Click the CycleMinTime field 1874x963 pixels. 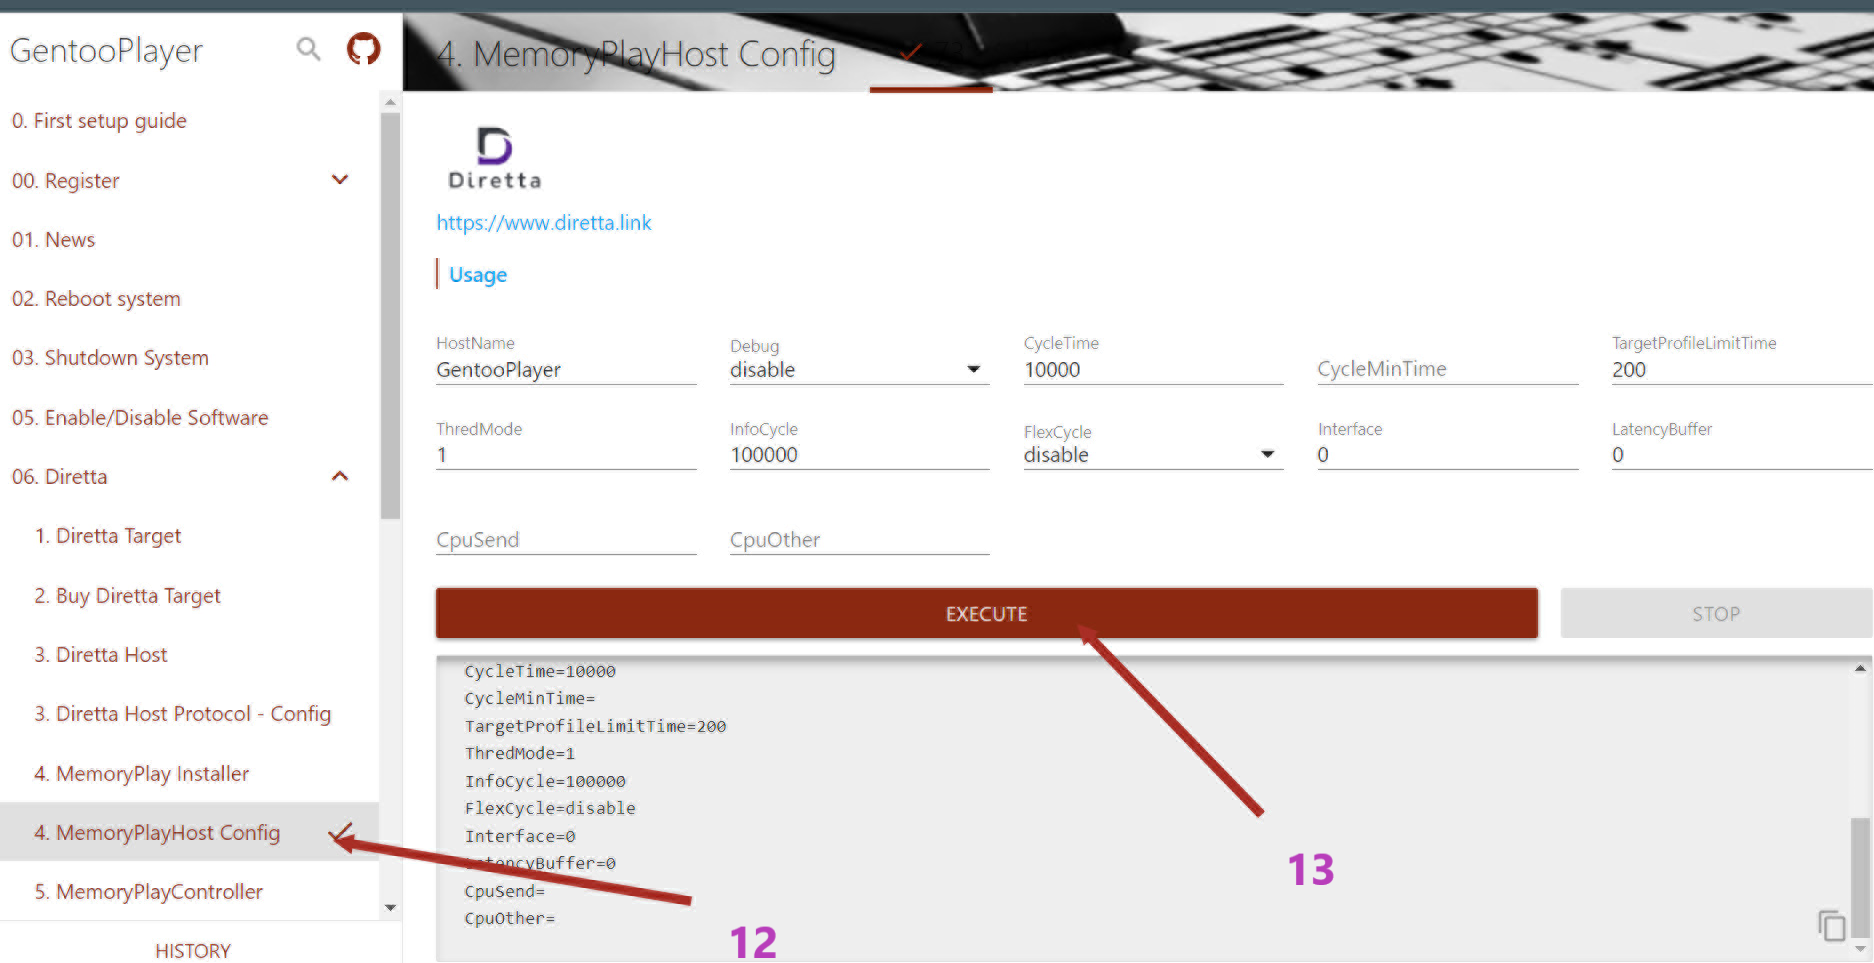pyautogui.click(x=1447, y=369)
